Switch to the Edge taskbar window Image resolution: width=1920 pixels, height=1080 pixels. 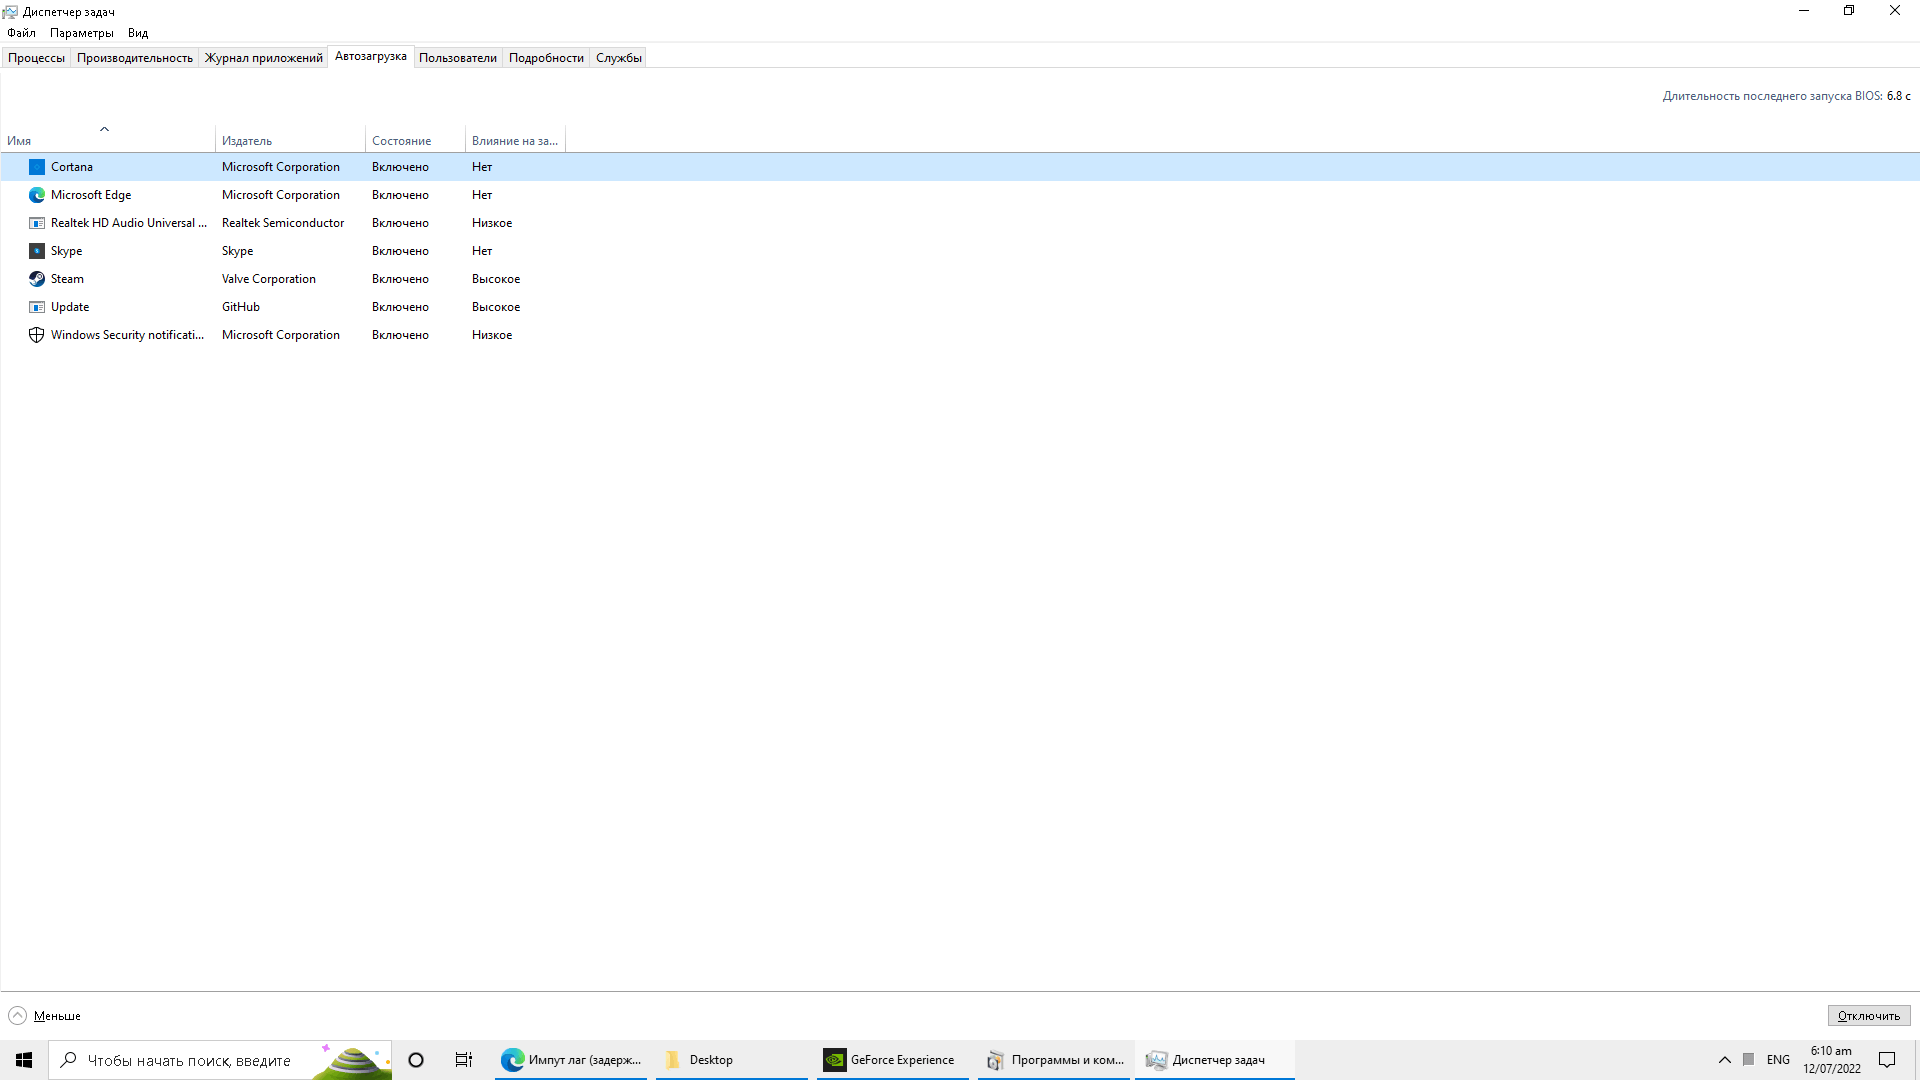(x=572, y=1060)
